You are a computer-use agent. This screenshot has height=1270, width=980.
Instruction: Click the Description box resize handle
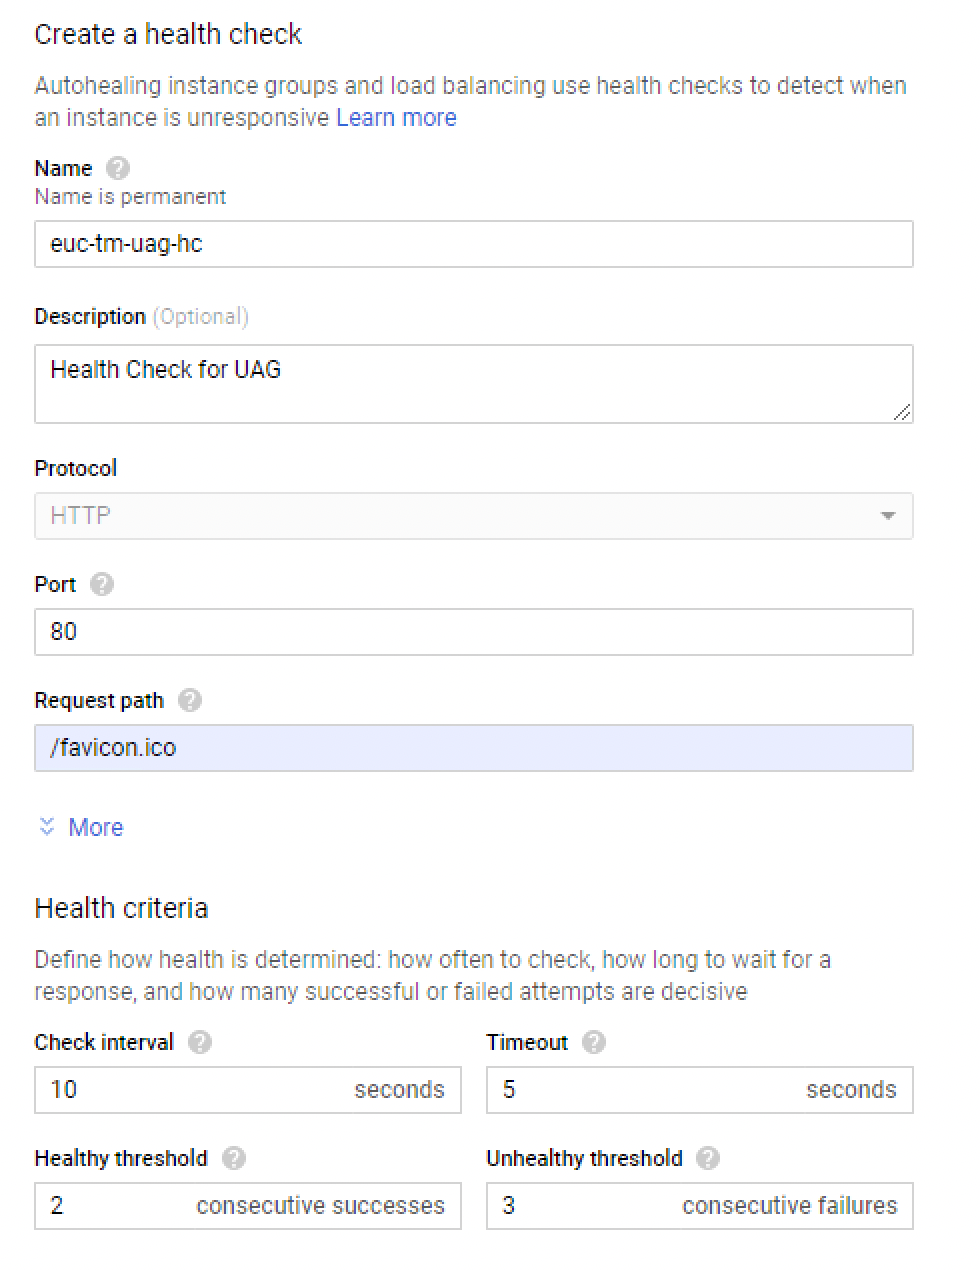click(x=902, y=412)
